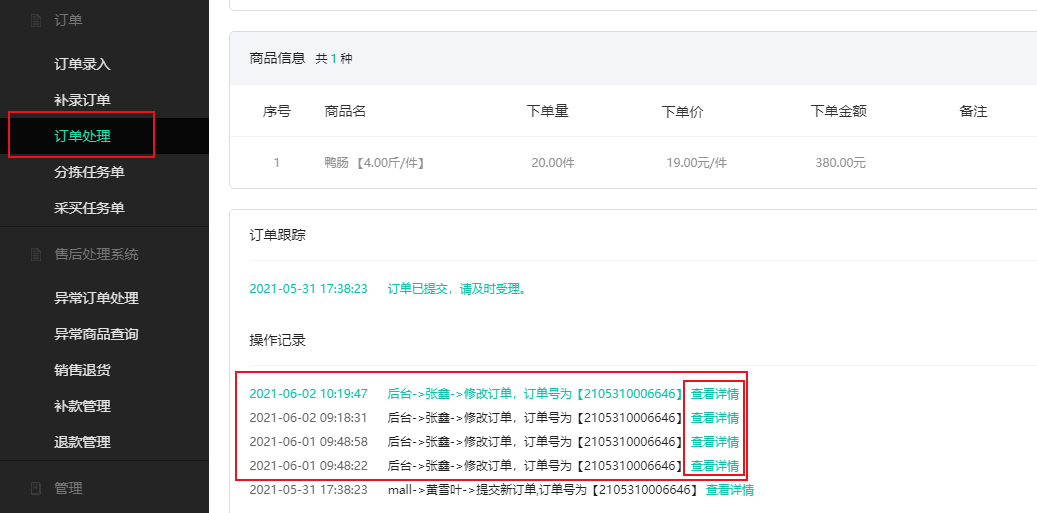The height and width of the screenshot is (513, 1037).
Task: Click the icon beside 售后处理系统
Action: 36,255
